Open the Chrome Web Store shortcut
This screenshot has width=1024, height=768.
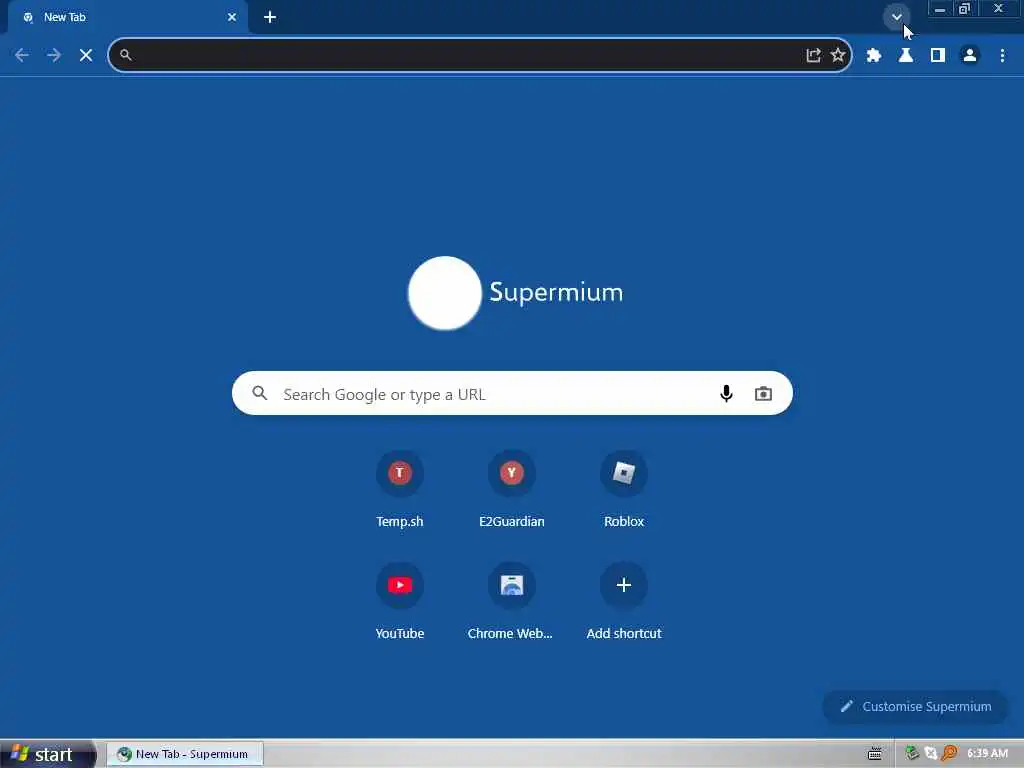pyautogui.click(x=512, y=601)
